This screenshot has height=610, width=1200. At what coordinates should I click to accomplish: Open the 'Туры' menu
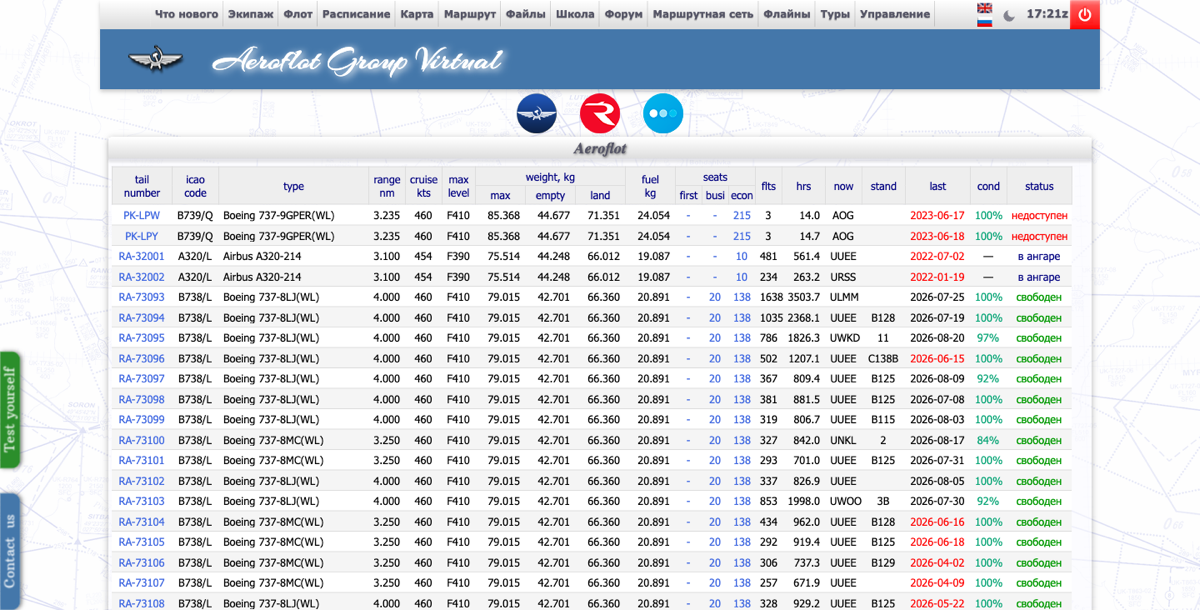(835, 14)
